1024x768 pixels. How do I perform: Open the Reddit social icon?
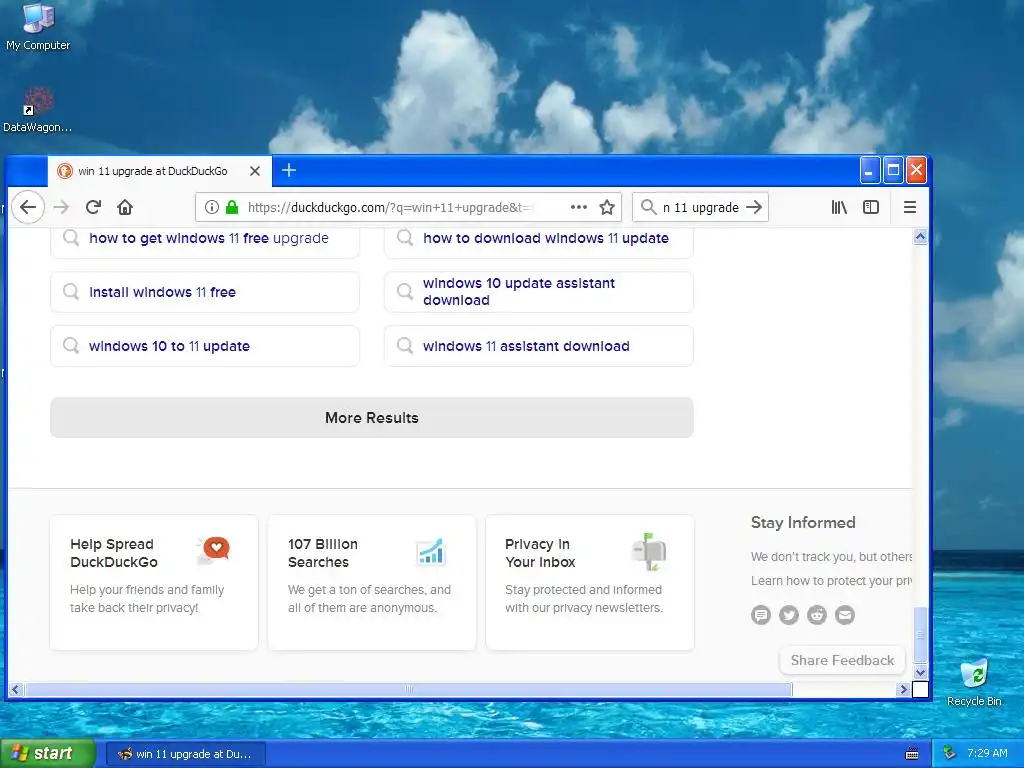tap(817, 615)
